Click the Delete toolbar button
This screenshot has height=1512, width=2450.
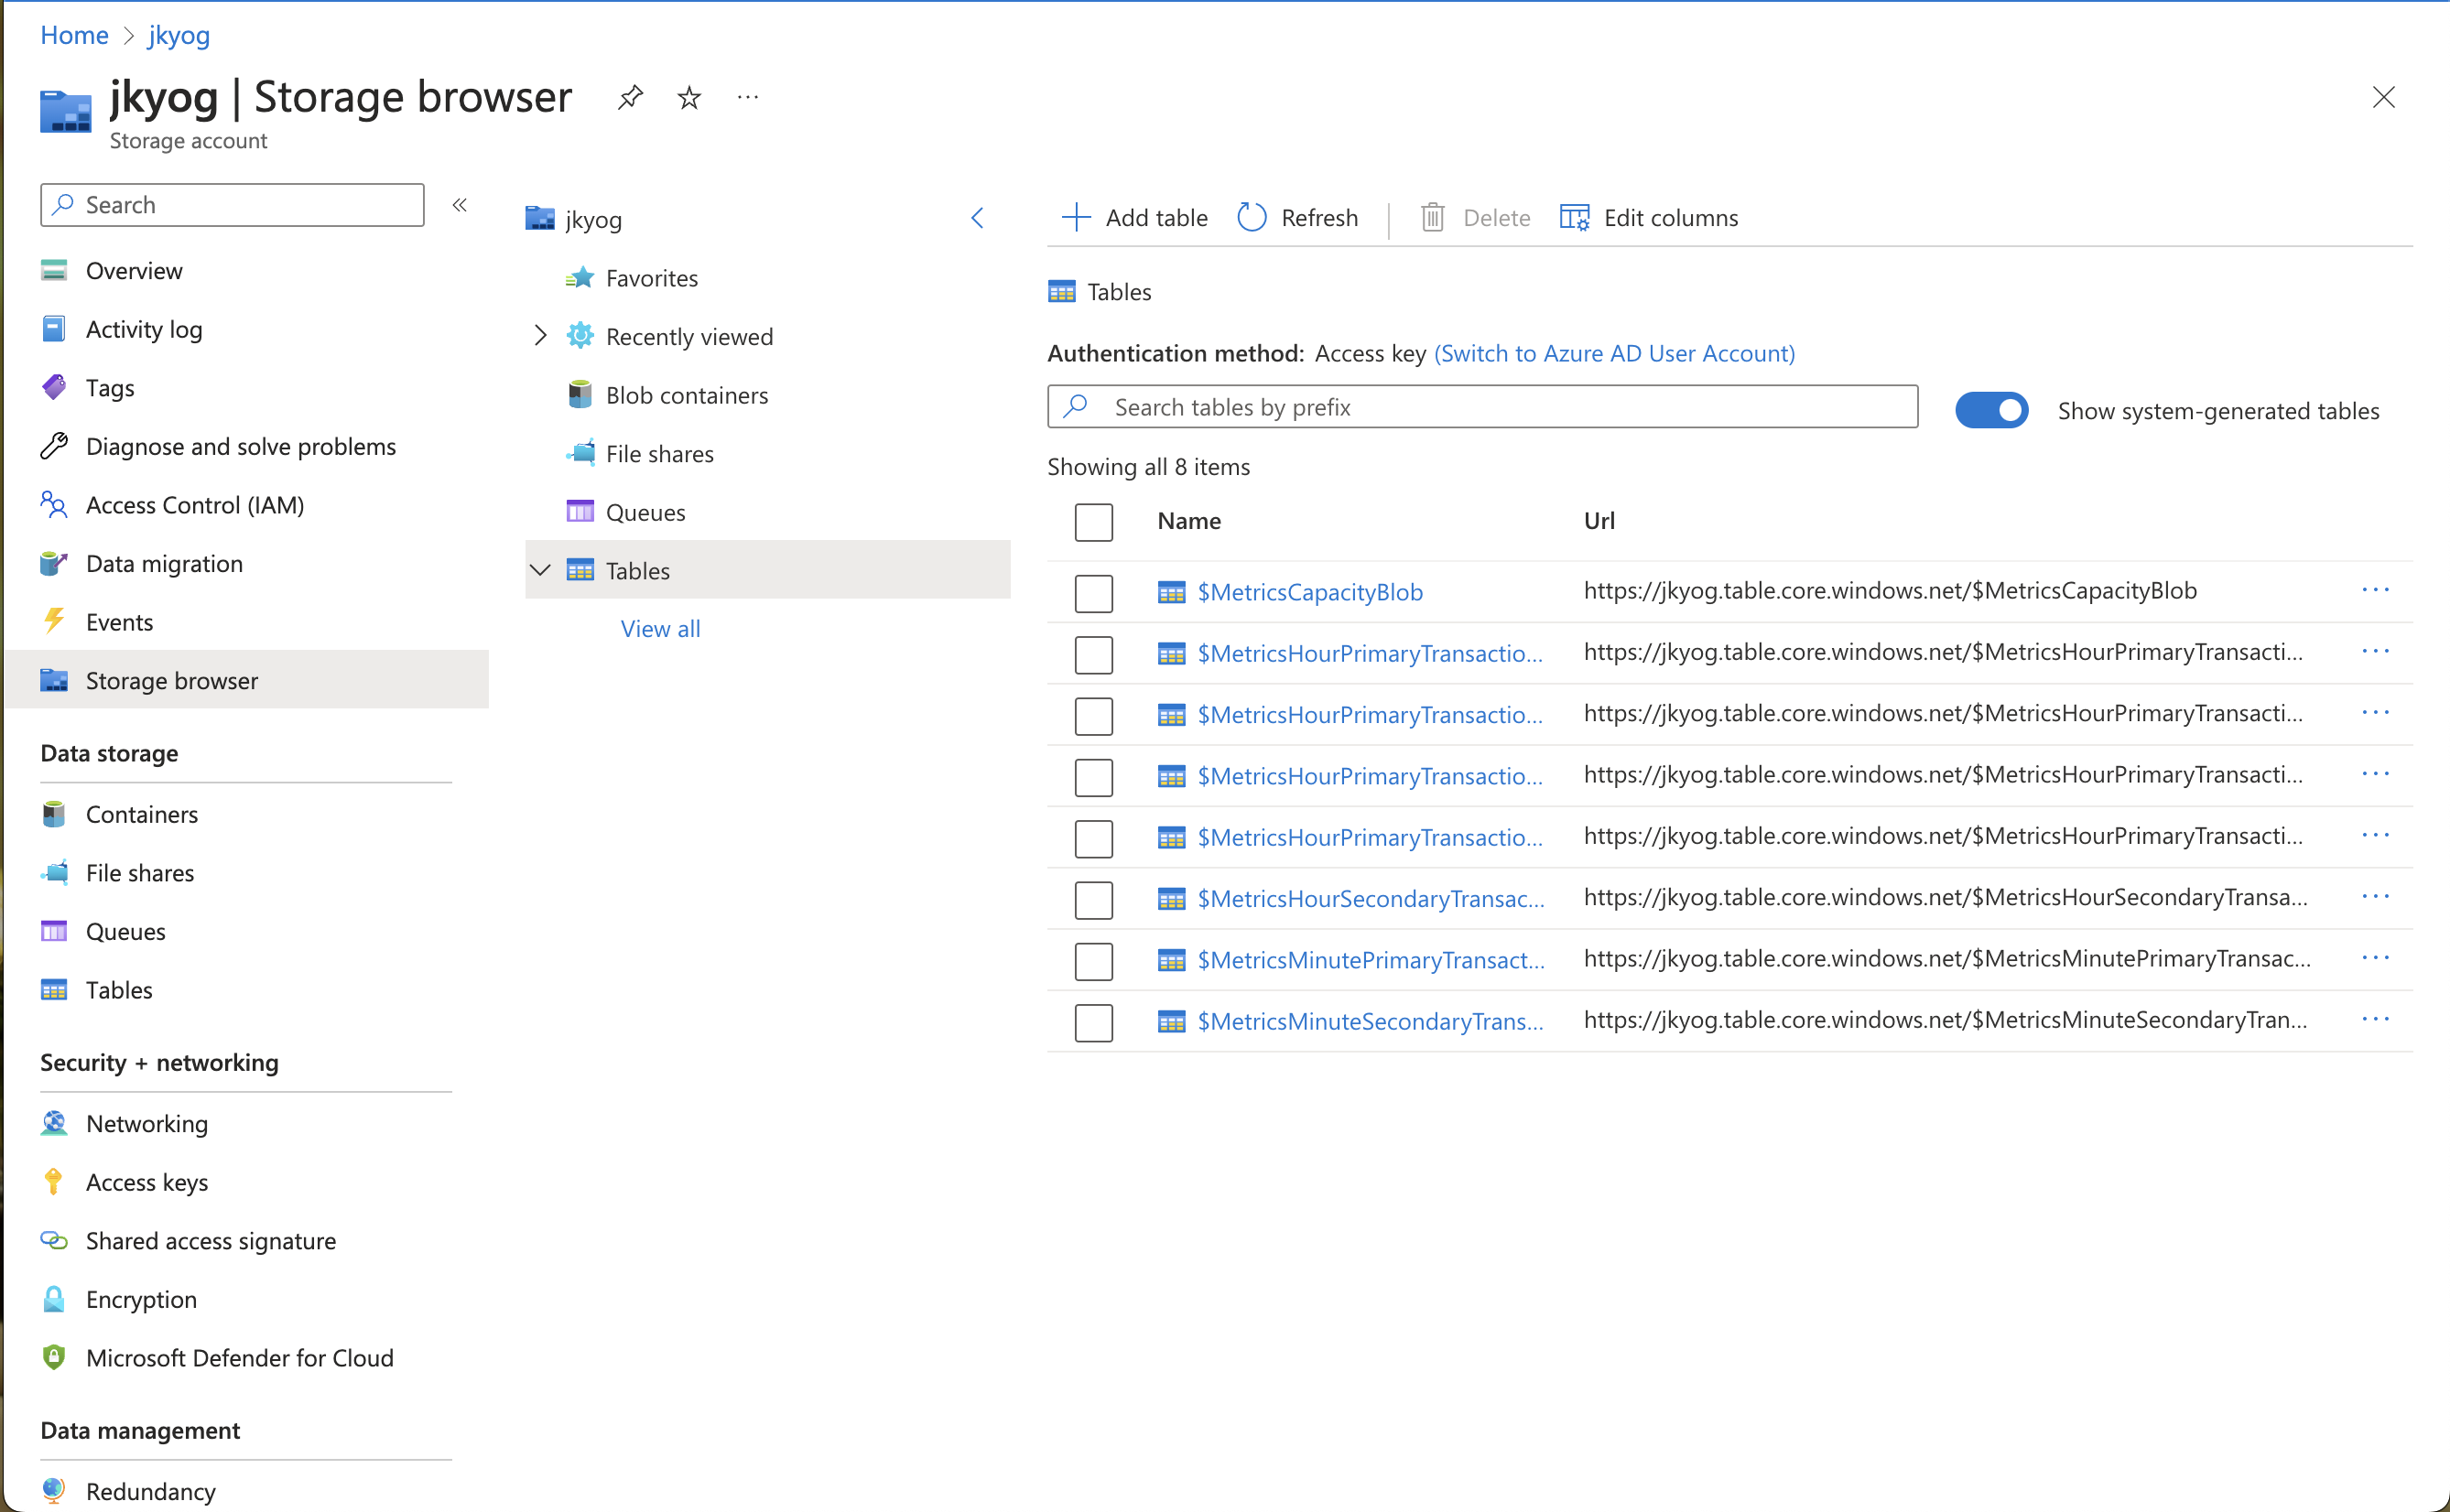[x=1475, y=217]
